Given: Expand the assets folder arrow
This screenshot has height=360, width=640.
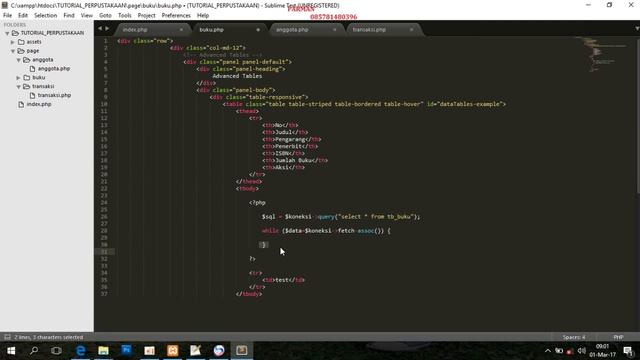Looking at the screenshot, I should point(13,42).
